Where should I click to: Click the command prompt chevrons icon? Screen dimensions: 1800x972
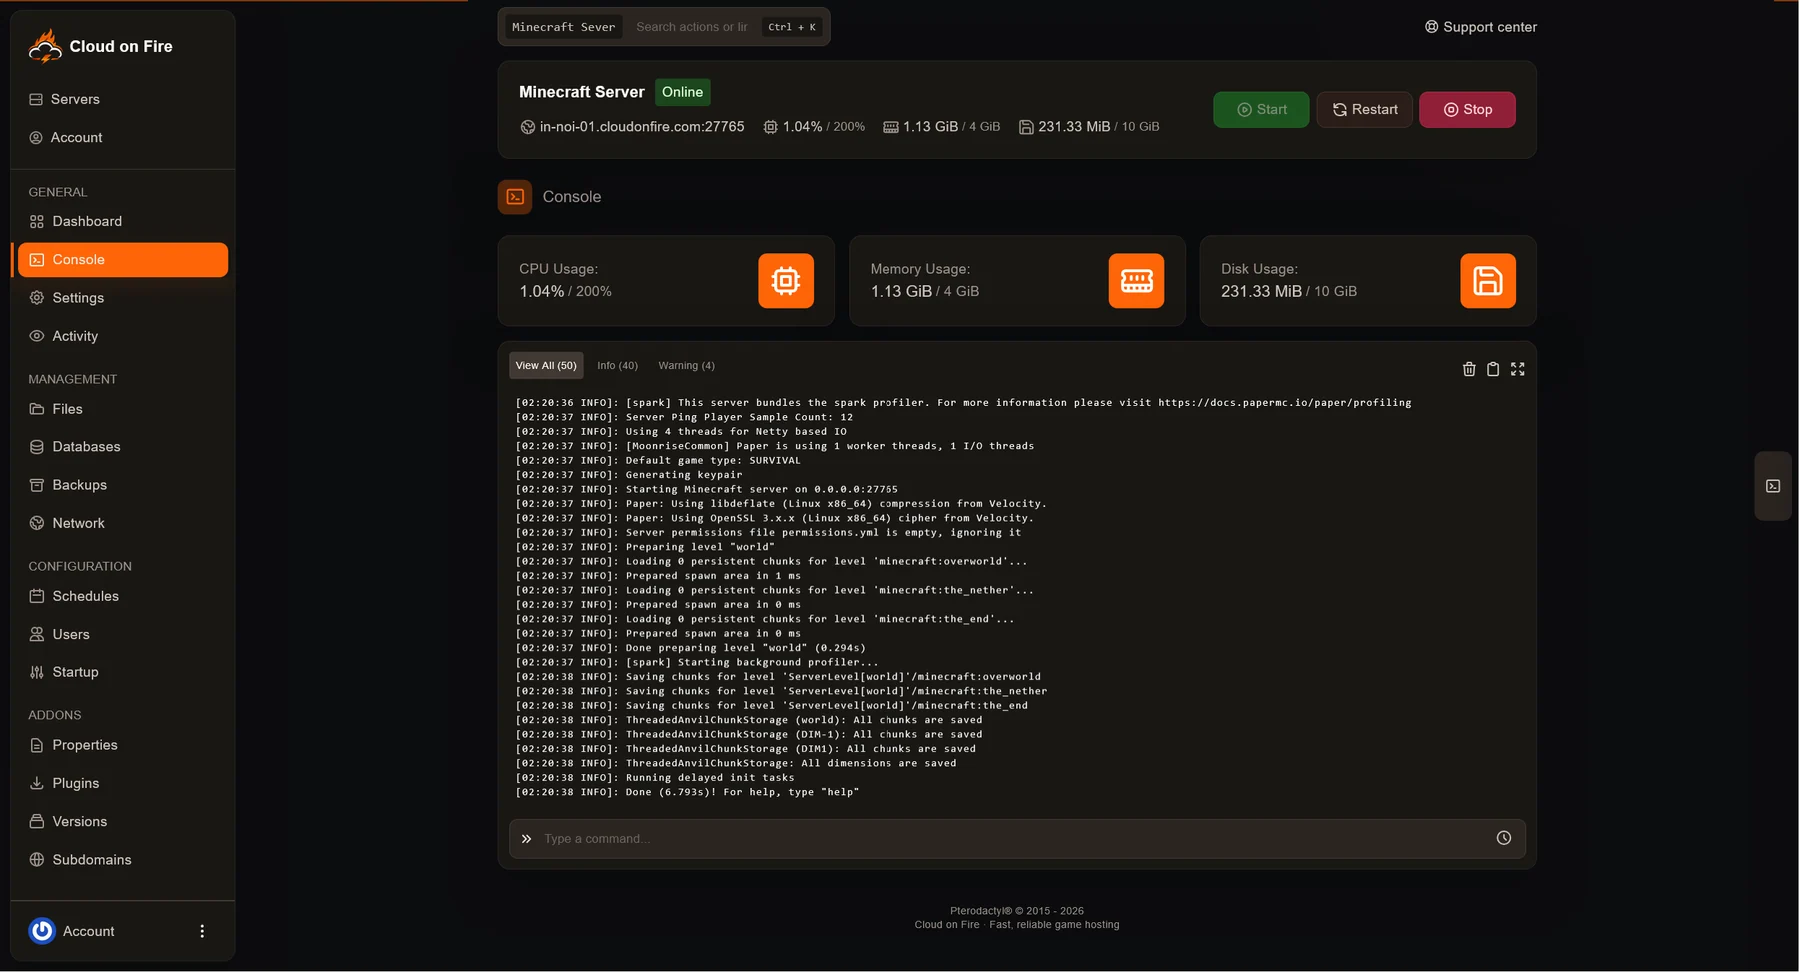[x=527, y=839]
